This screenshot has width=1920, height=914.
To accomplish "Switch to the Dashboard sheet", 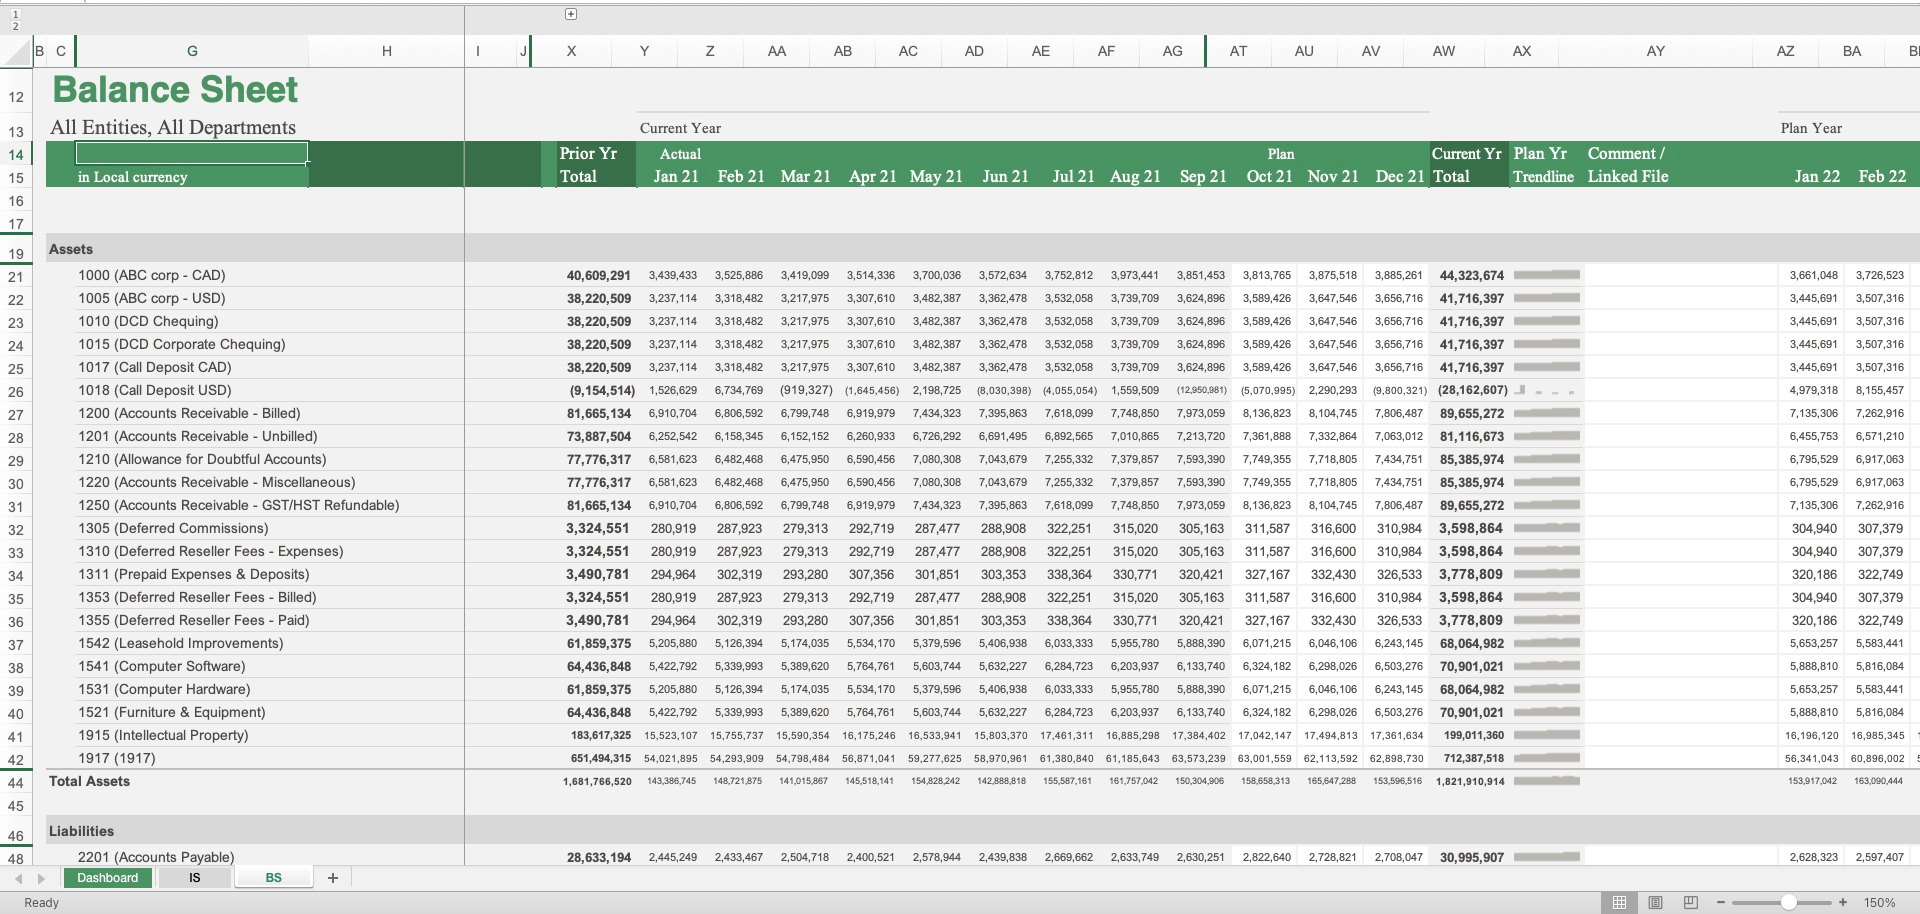I will (x=107, y=878).
